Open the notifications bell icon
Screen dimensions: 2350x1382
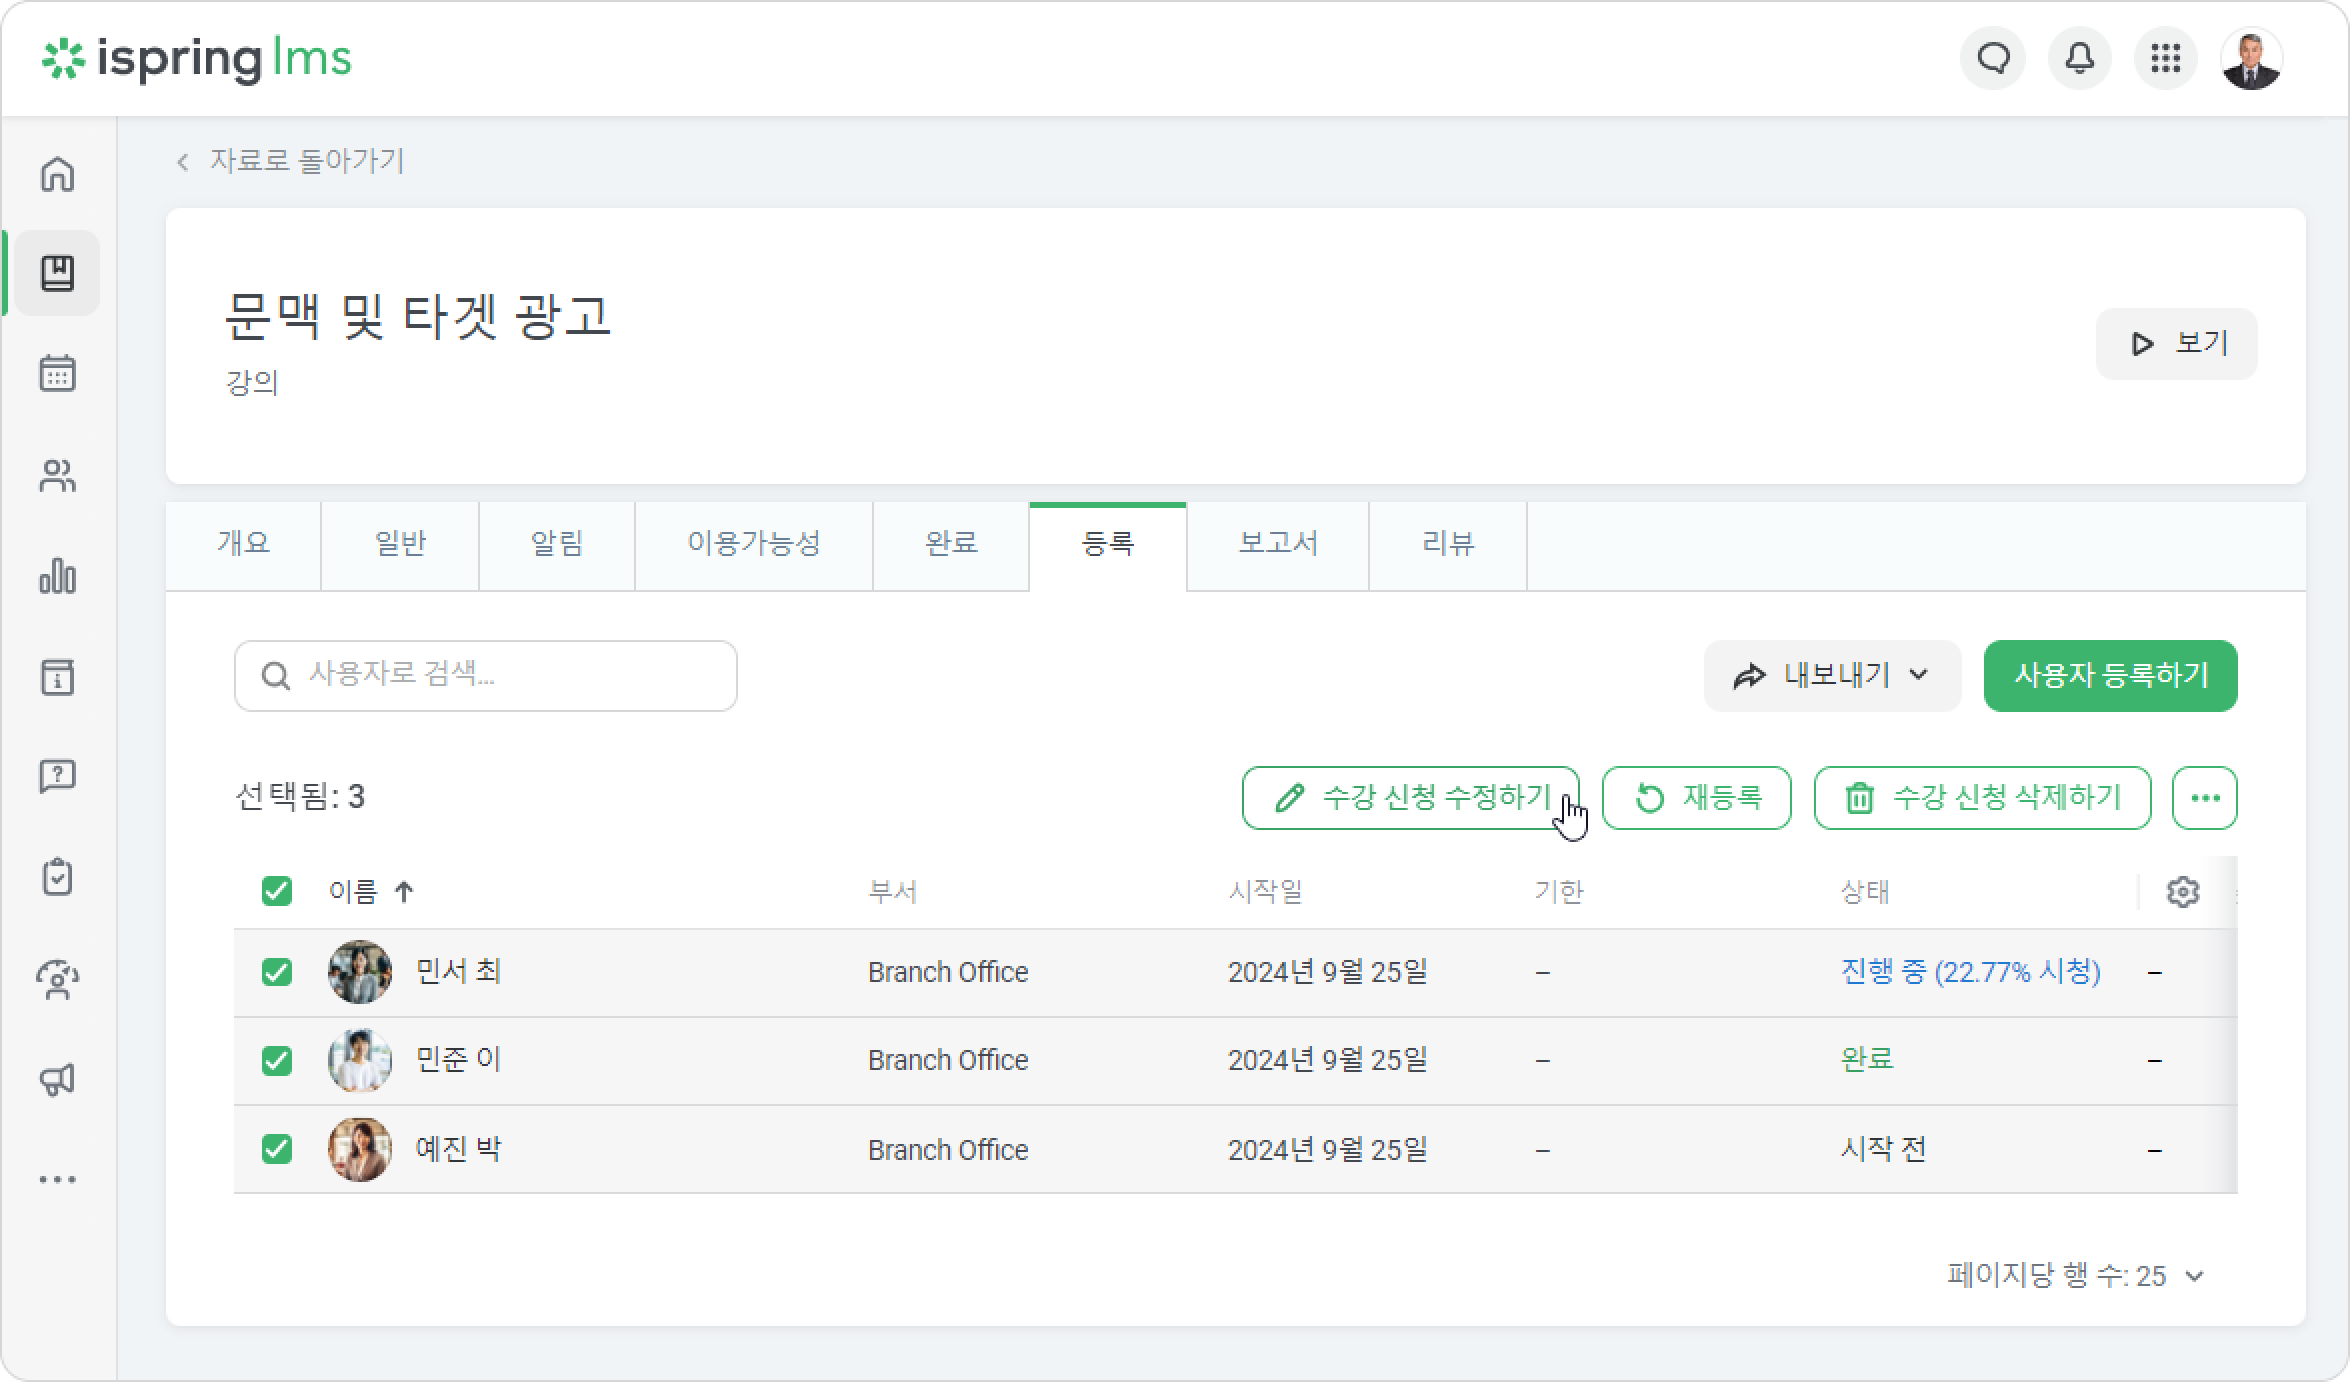[x=2080, y=59]
